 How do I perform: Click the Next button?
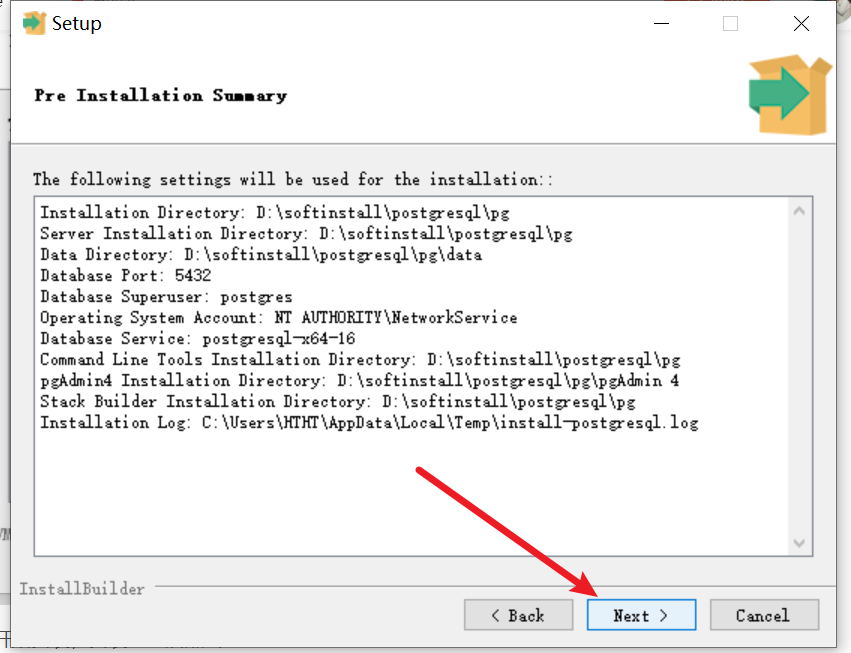point(641,615)
